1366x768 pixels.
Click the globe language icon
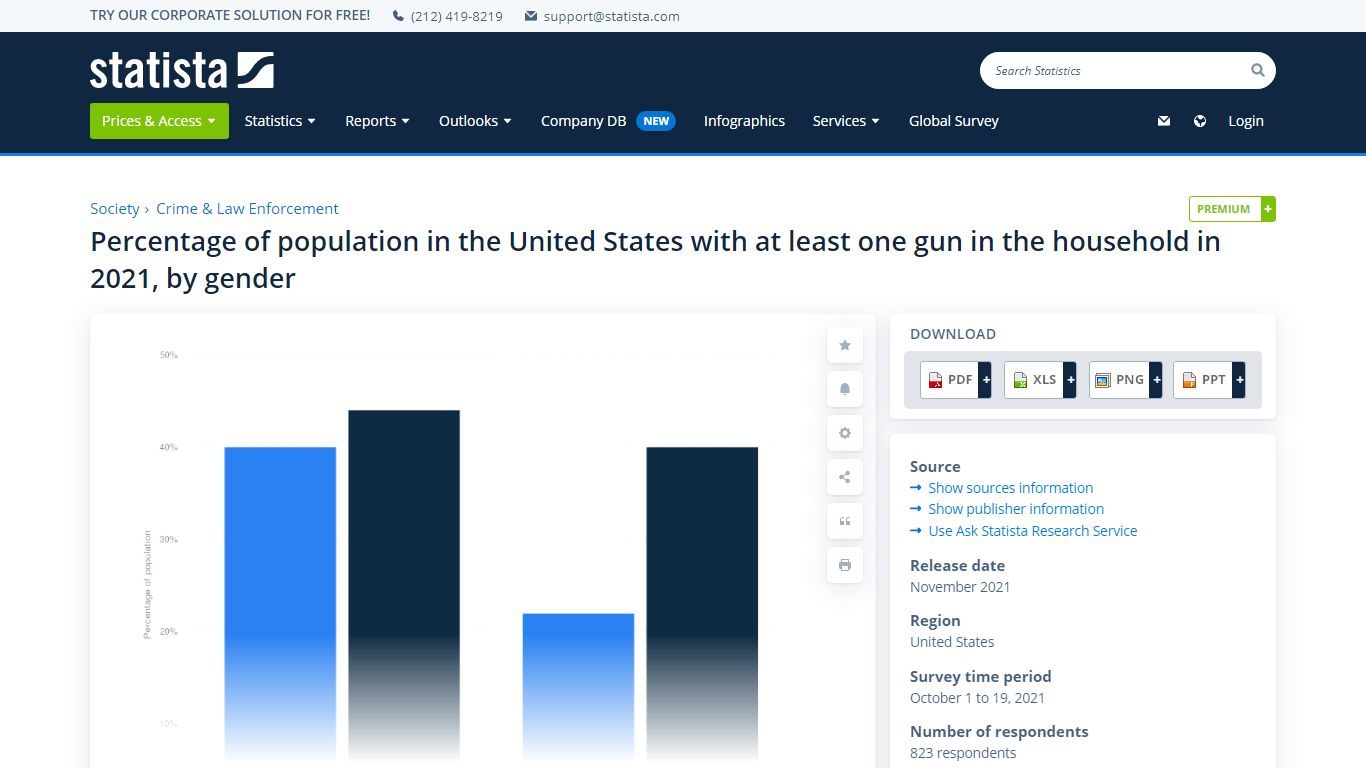[x=1200, y=121]
